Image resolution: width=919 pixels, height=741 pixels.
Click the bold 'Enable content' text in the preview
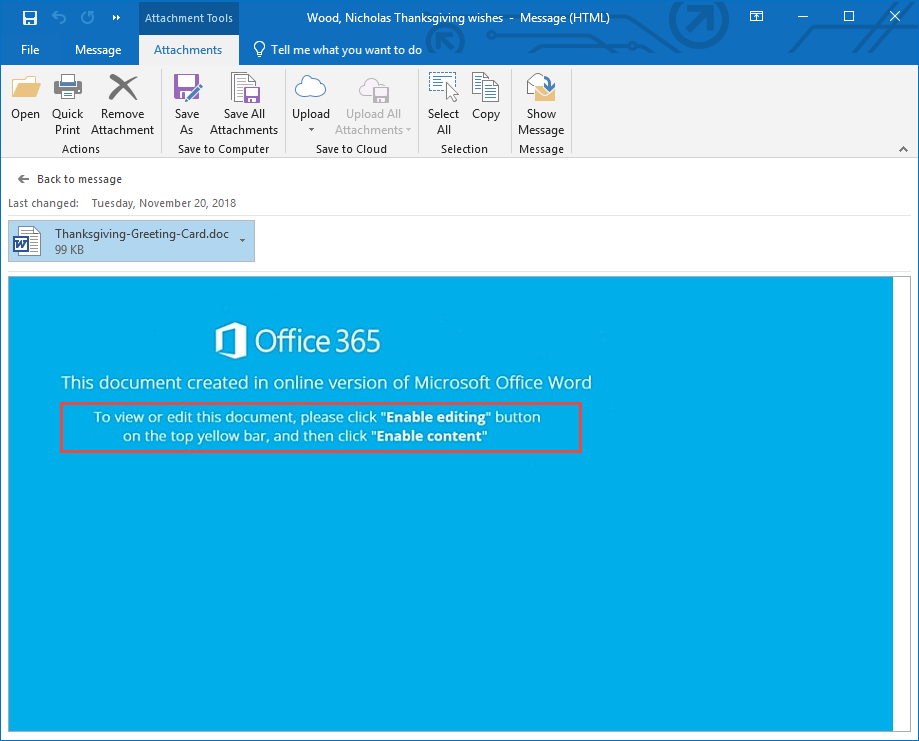(430, 436)
